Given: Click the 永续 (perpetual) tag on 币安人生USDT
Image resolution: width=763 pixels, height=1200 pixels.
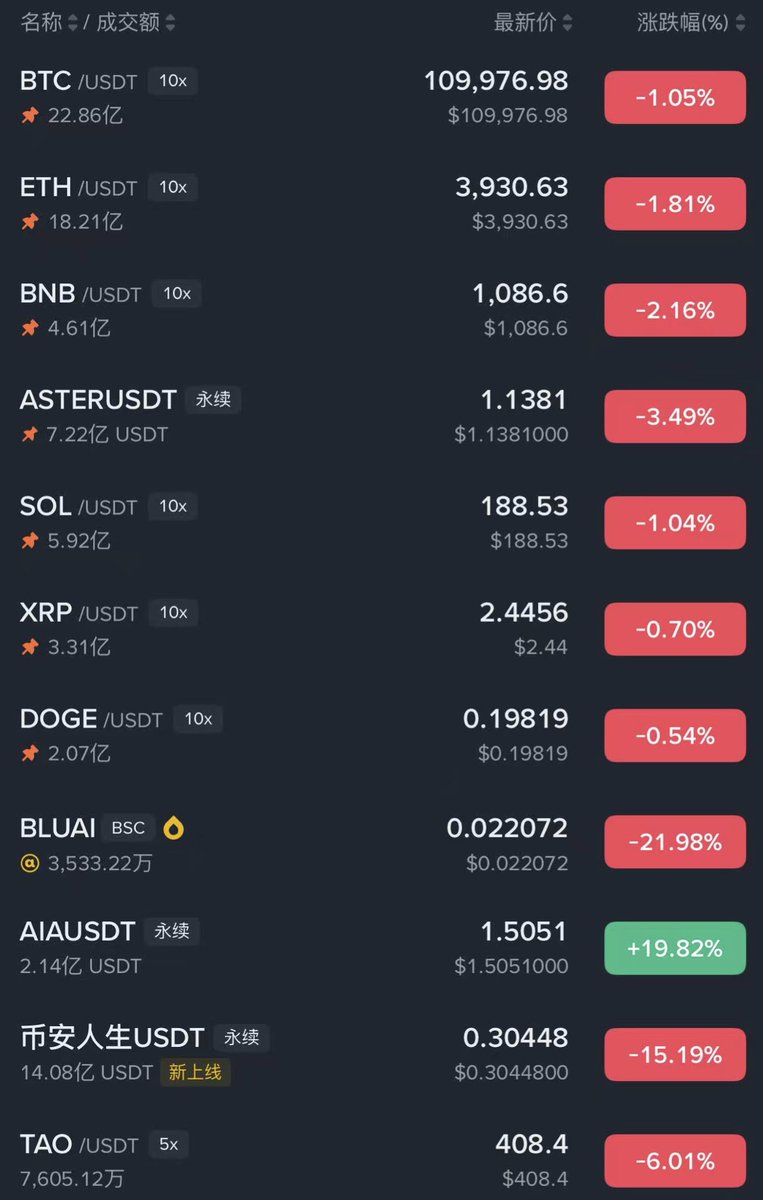Looking at the screenshot, I should [x=241, y=1037].
